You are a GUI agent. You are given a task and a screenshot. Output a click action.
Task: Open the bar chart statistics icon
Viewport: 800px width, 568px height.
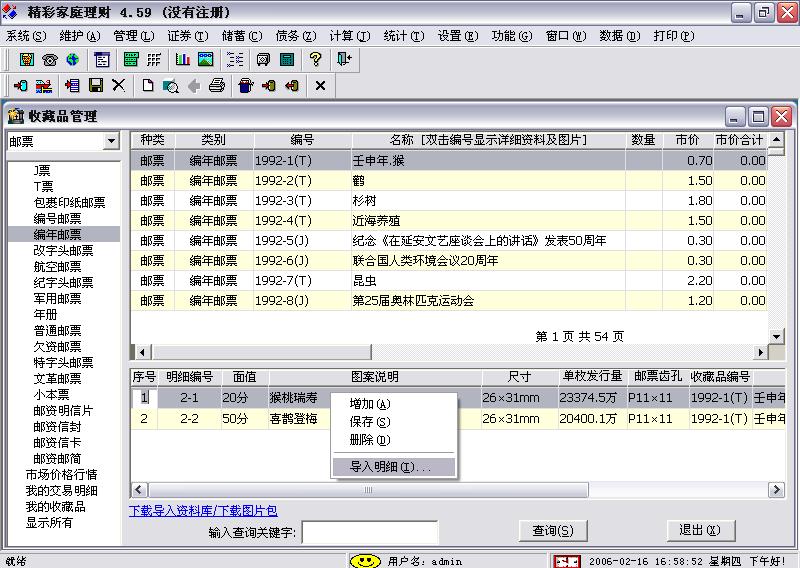(183, 60)
